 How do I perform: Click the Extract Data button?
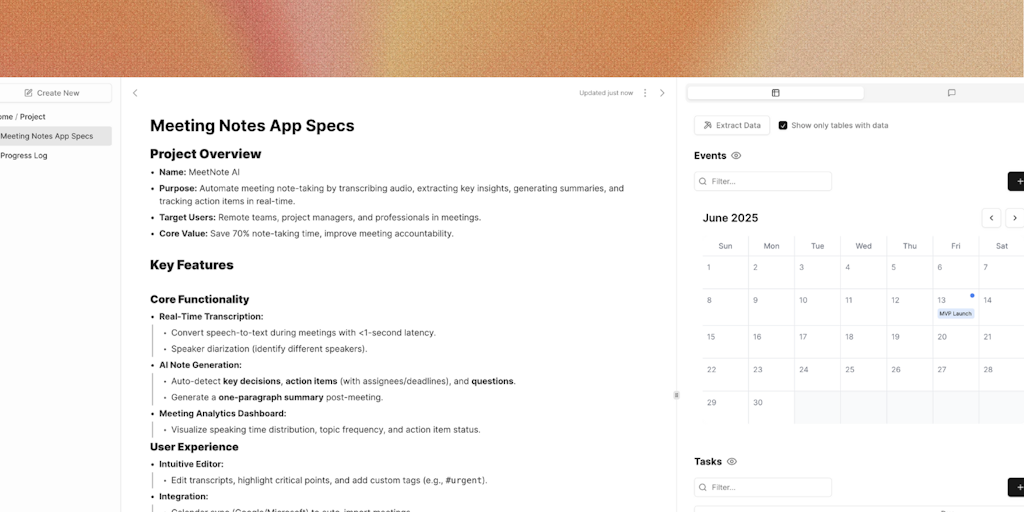click(732, 125)
